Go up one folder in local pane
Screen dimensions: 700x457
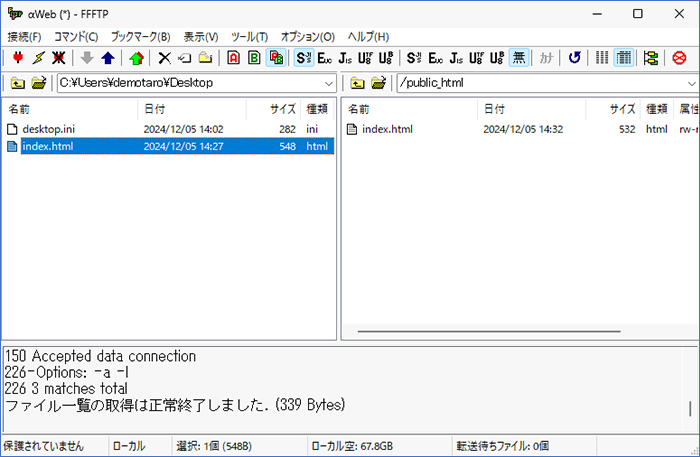pyautogui.click(x=17, y=83)
